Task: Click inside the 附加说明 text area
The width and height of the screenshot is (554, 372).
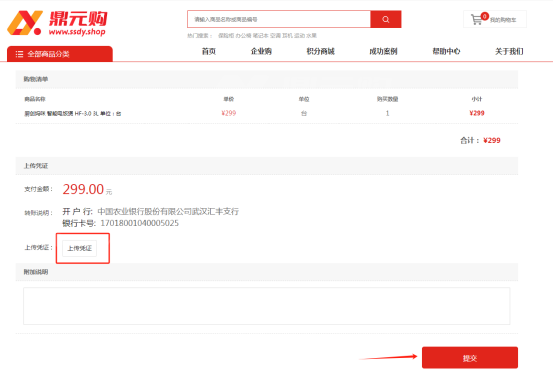Action: tap(266, 306)
